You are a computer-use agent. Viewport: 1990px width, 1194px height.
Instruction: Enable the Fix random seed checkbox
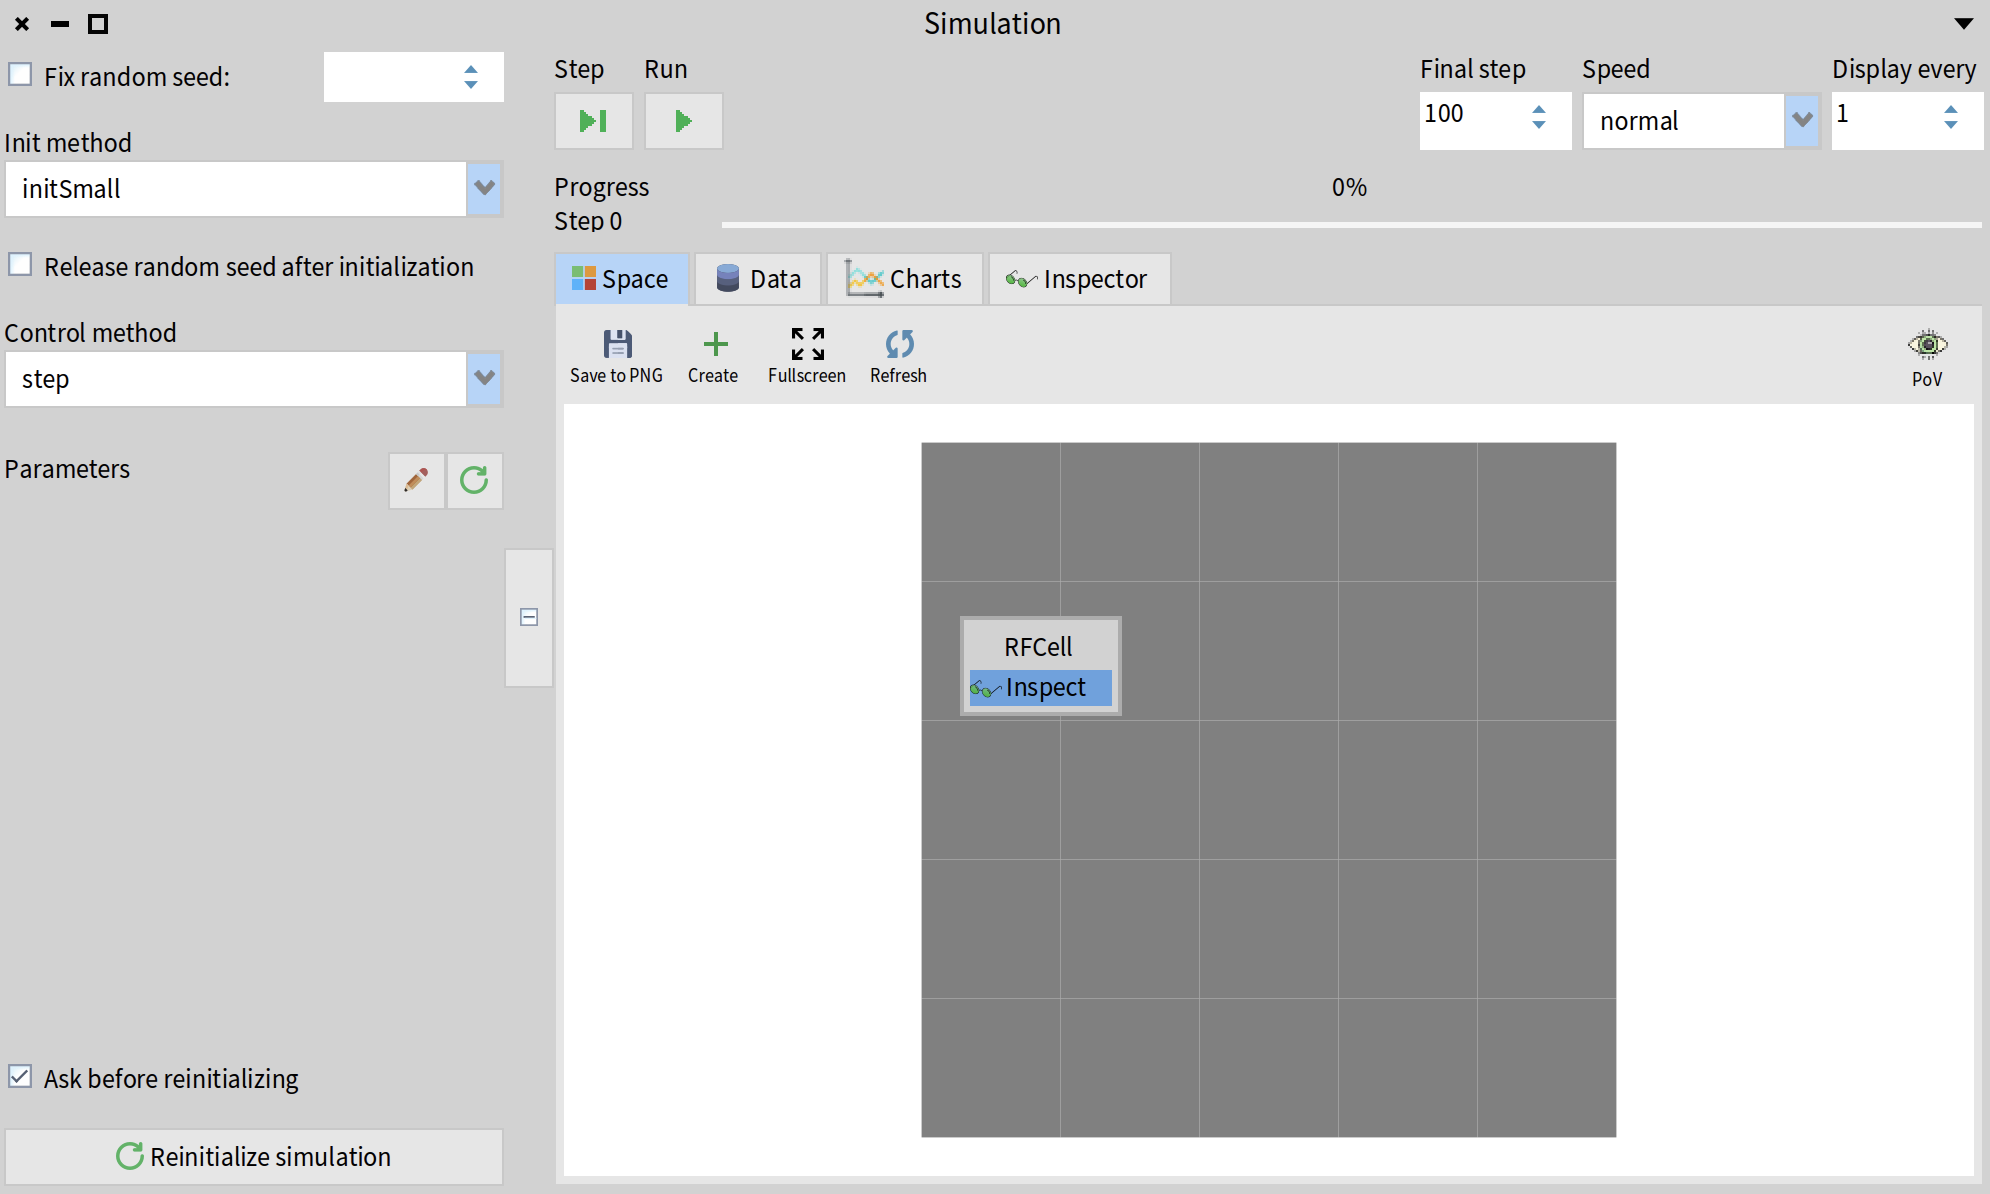click(20, 75)
